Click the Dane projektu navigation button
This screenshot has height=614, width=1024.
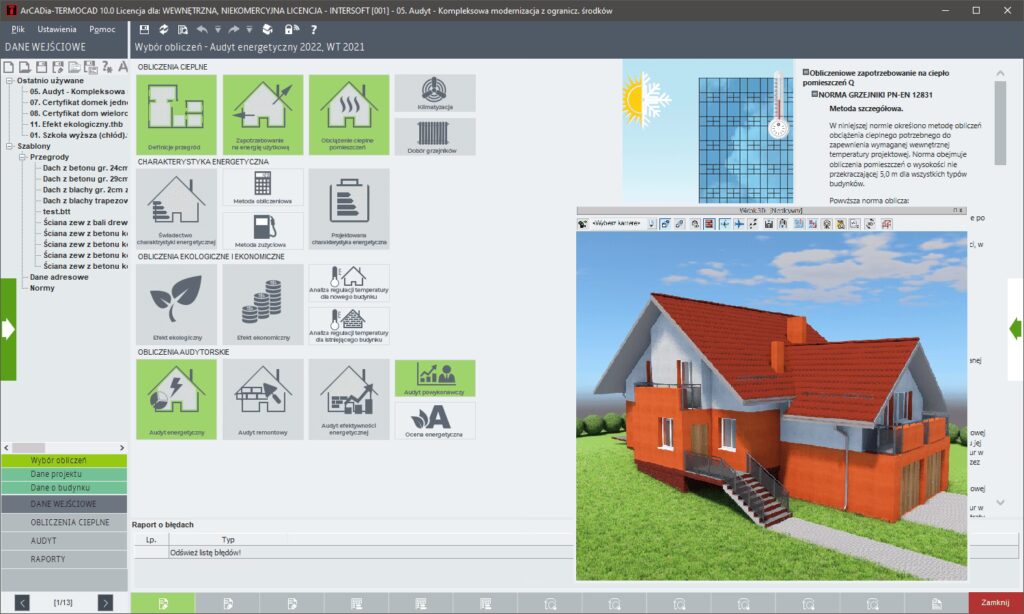coord(64,474)
